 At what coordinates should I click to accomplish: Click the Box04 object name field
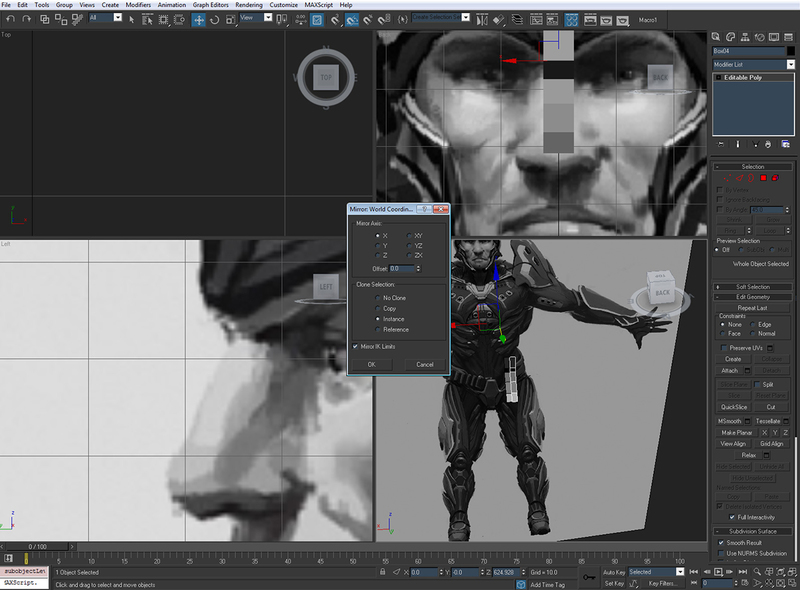coord(748,51)
